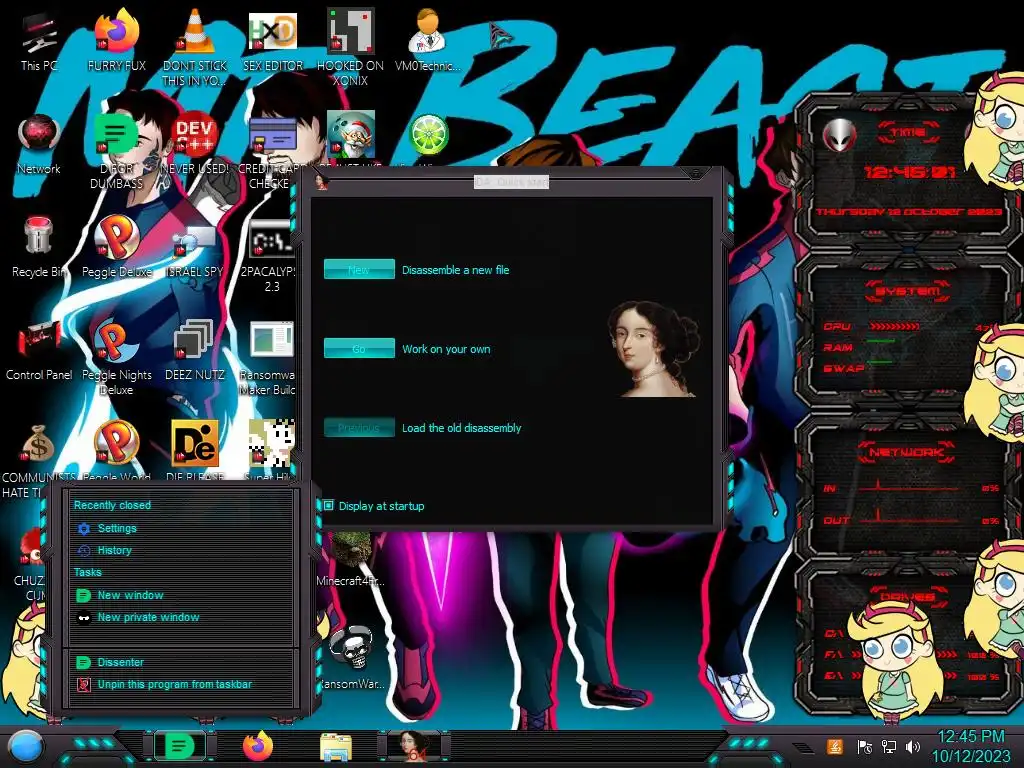The width and height of the screenshot is (1024, 768).
Task: Select the Ransomware Maker Builder desktop icon
Action: tap(269, 358)
